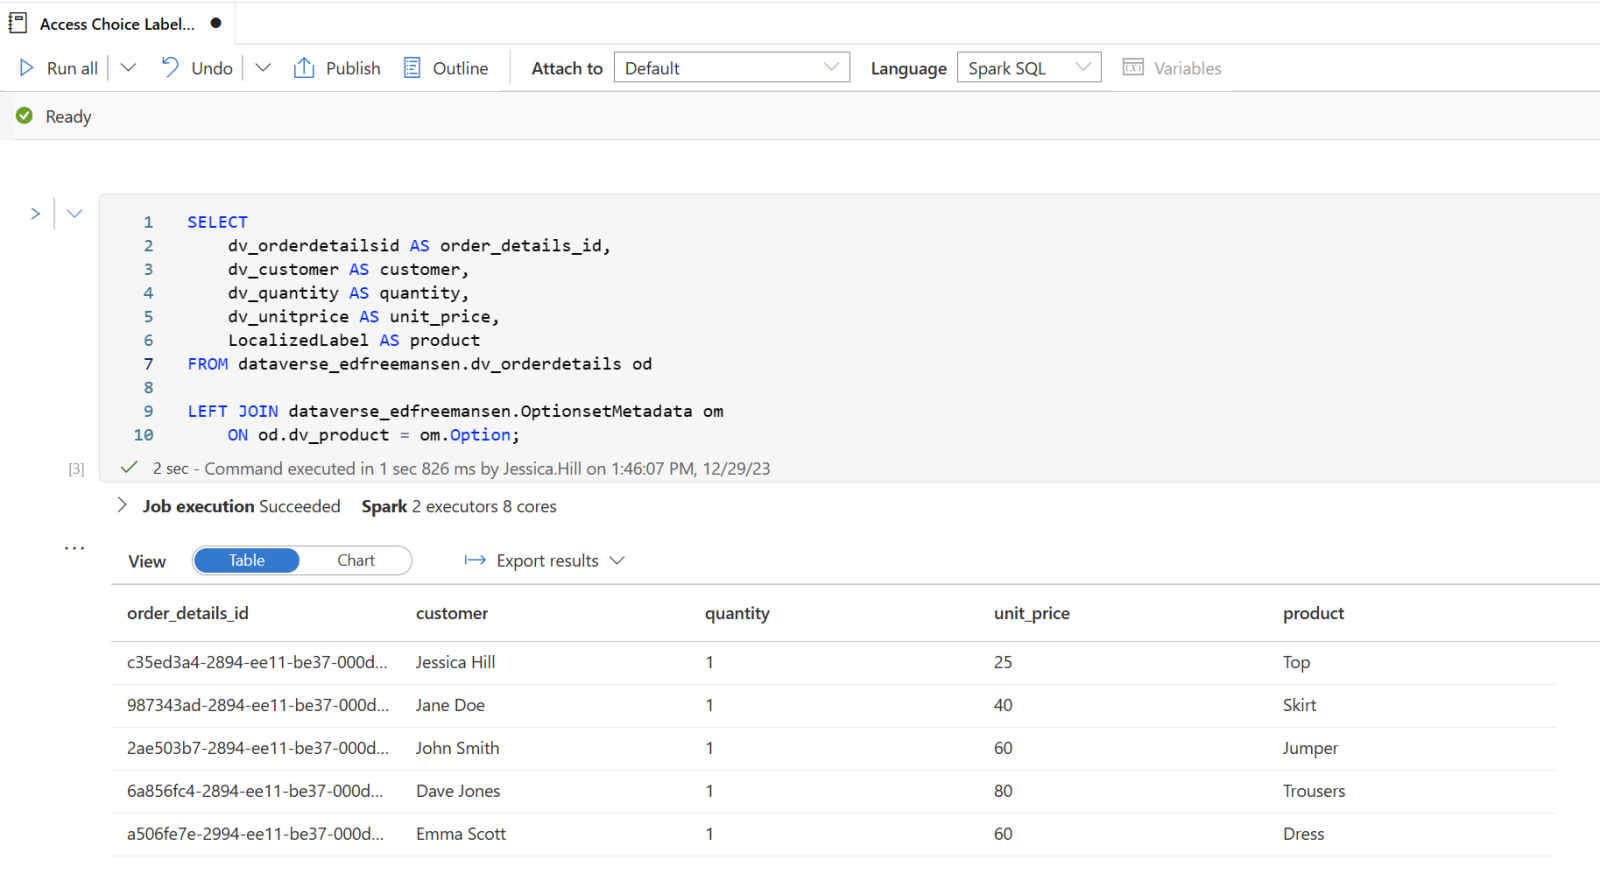Click the Export results arrow icon
Image resolution: width=1600 pixels, height=895 pixels.
pyautogui.click(x=475, y=561)
